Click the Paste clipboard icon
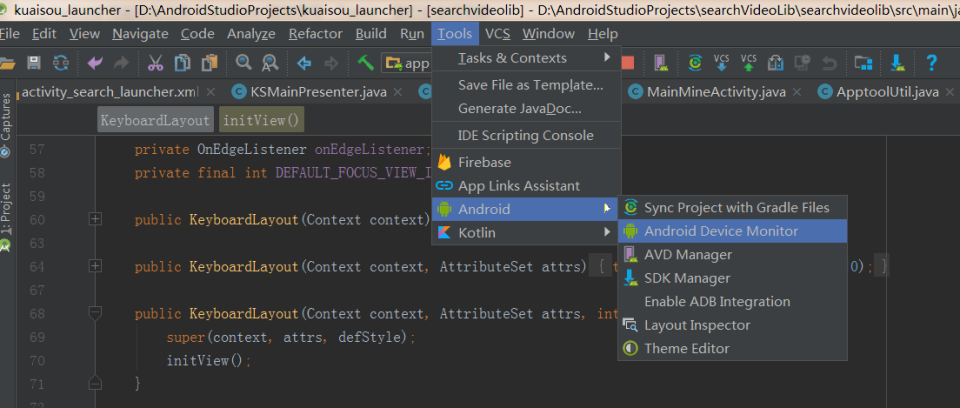 209,62
